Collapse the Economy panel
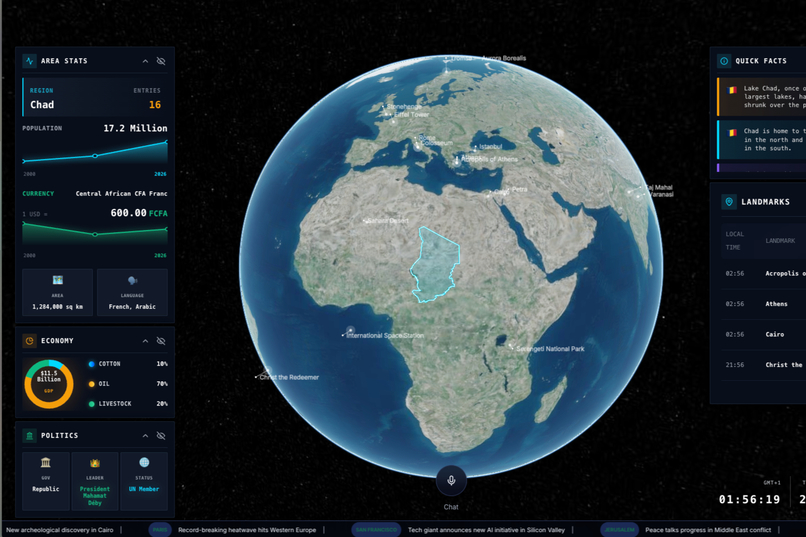 click(145, 341)
